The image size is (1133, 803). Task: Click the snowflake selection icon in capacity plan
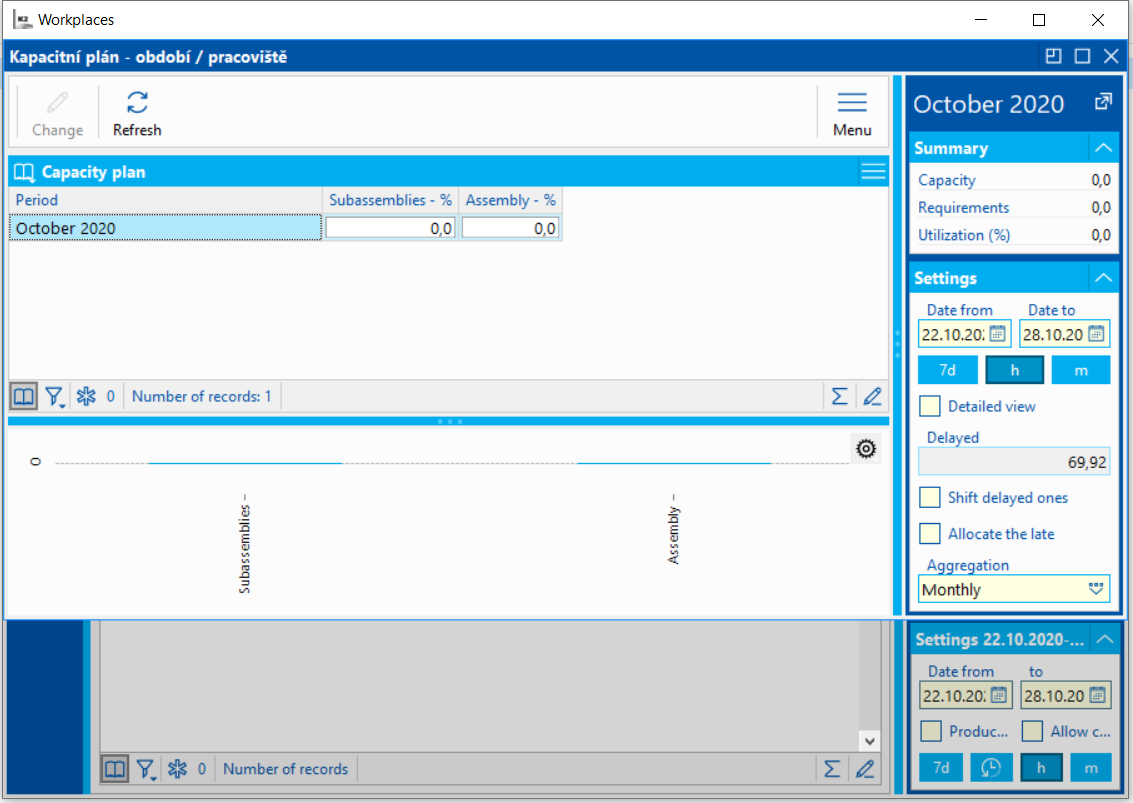tap(86, 396)
